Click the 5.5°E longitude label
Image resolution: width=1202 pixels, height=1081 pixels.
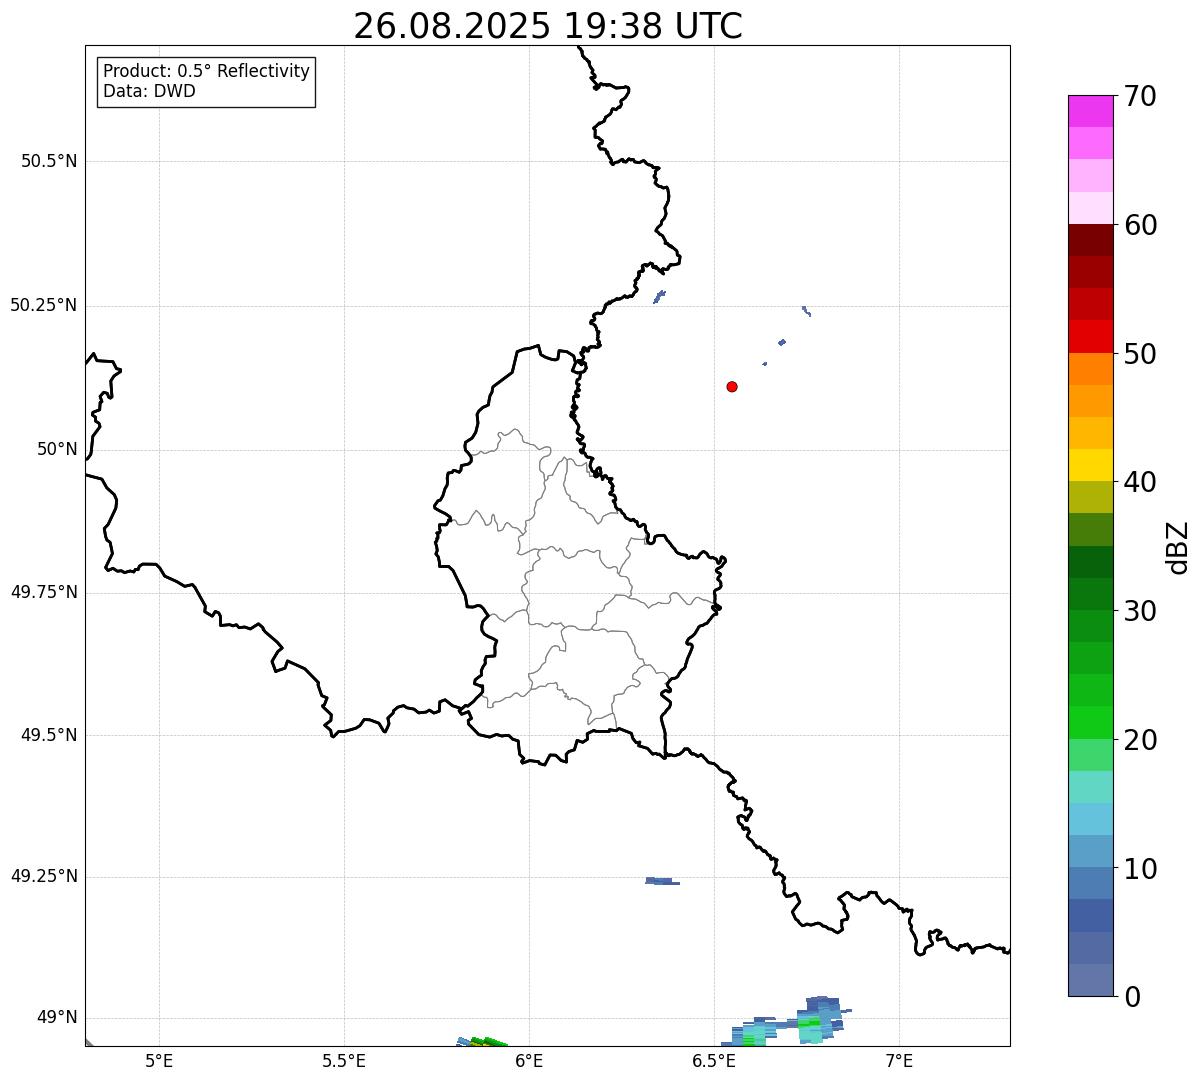pos(344,1061)
